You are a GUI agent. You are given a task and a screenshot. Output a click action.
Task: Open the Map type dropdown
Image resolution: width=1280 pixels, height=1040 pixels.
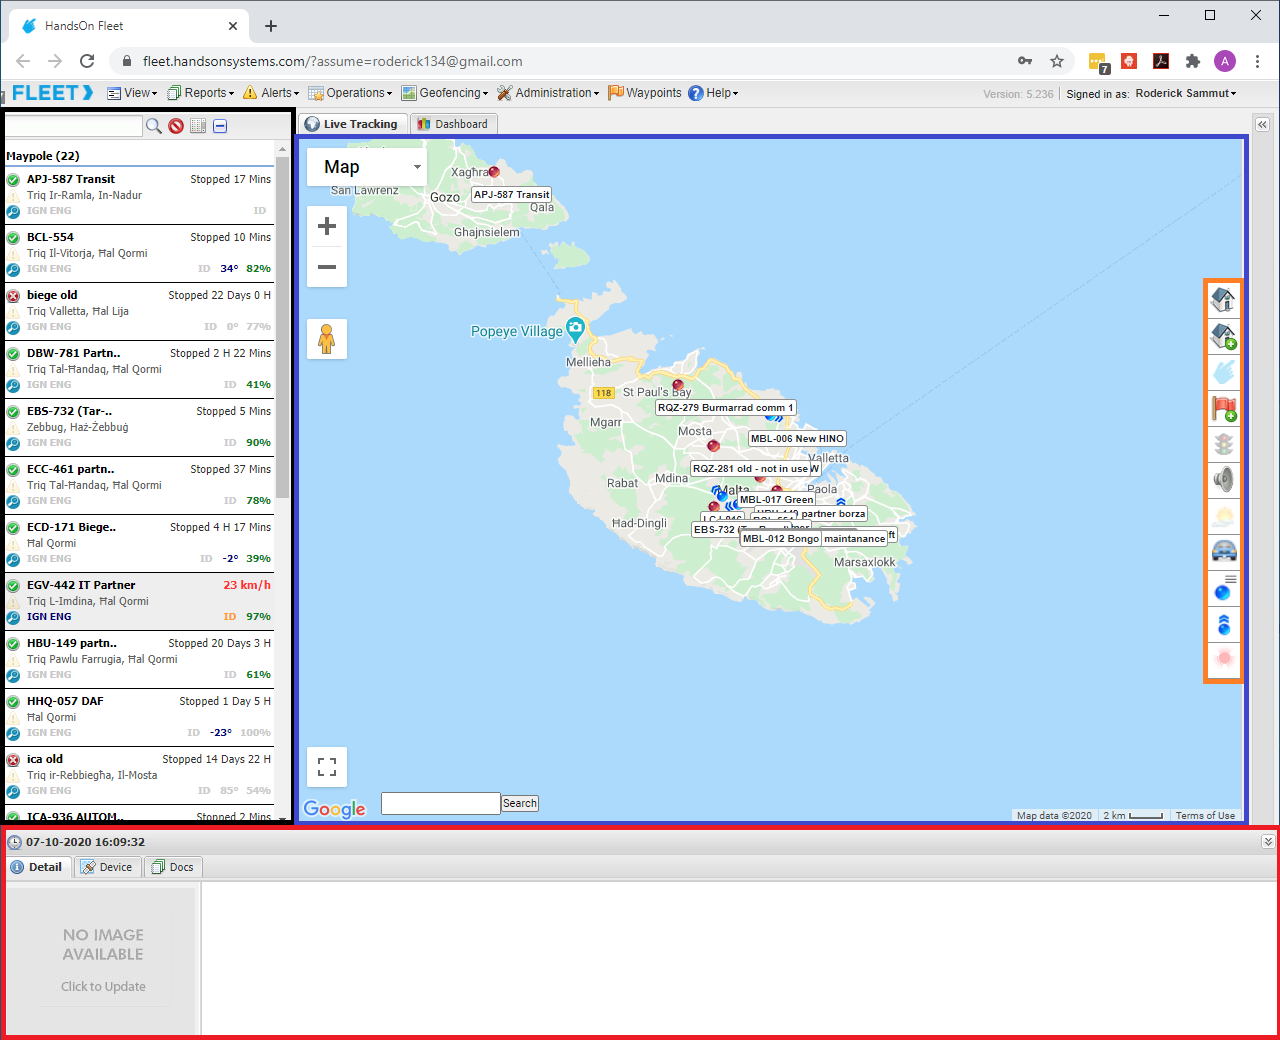[367, 167]
